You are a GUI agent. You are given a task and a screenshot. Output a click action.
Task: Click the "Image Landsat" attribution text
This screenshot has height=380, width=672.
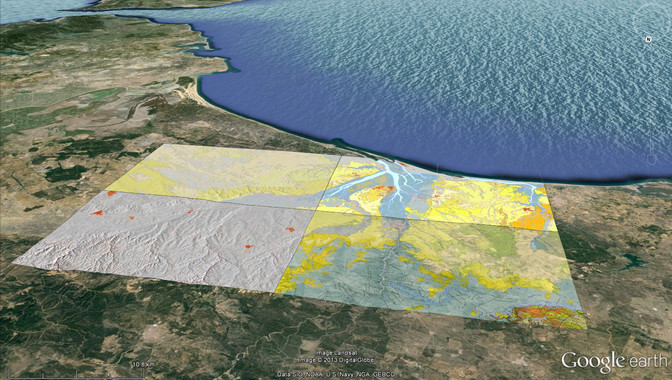336,353
